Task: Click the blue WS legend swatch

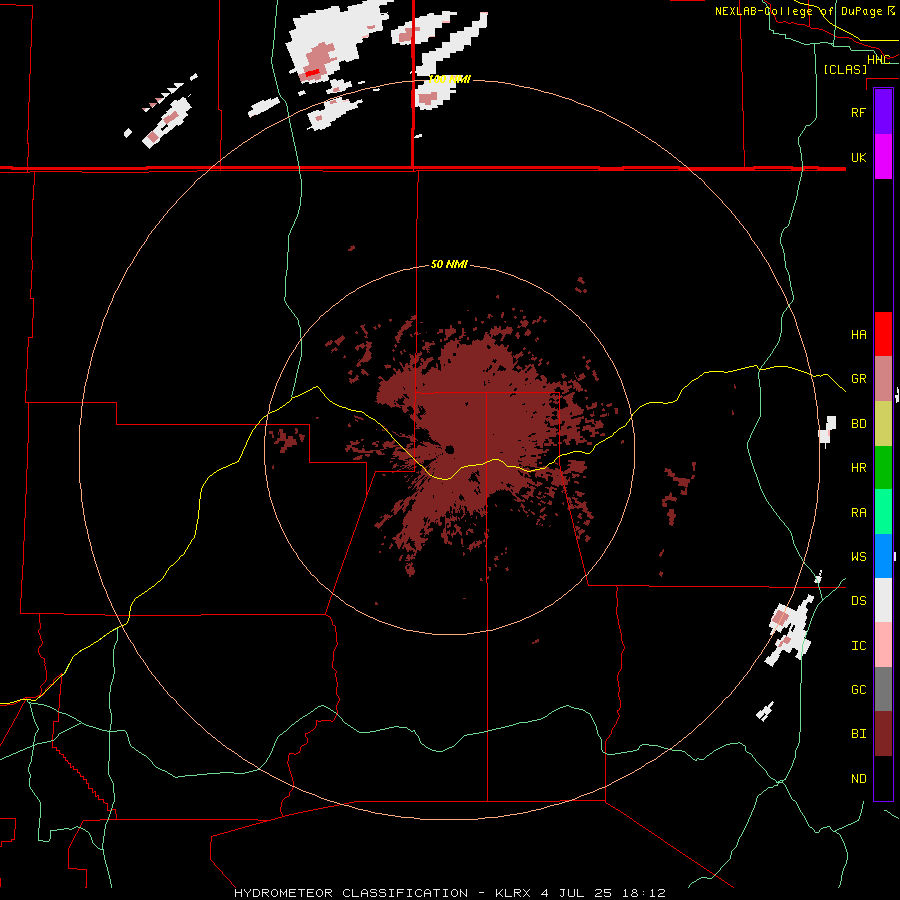Action: [883, 556]
